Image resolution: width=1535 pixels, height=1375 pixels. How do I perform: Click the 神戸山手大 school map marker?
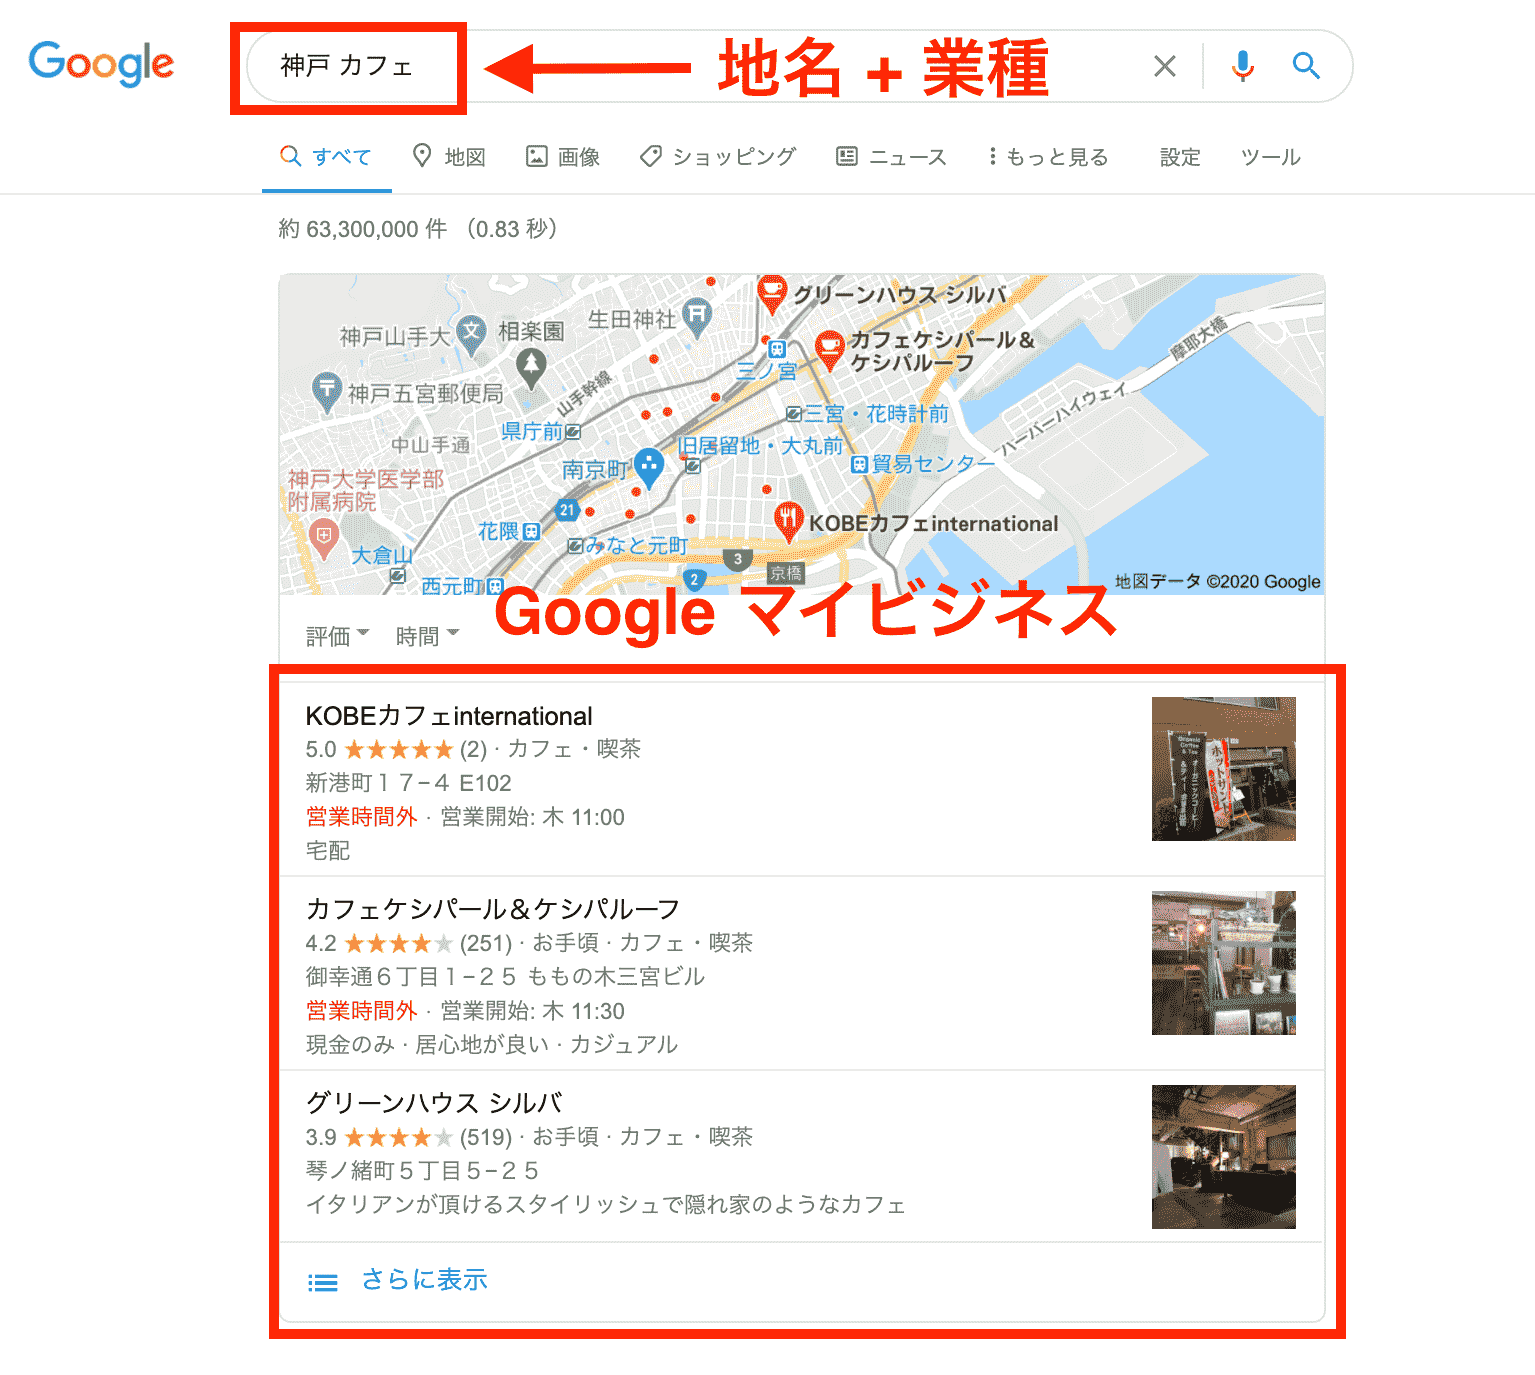tap(471, 335)
